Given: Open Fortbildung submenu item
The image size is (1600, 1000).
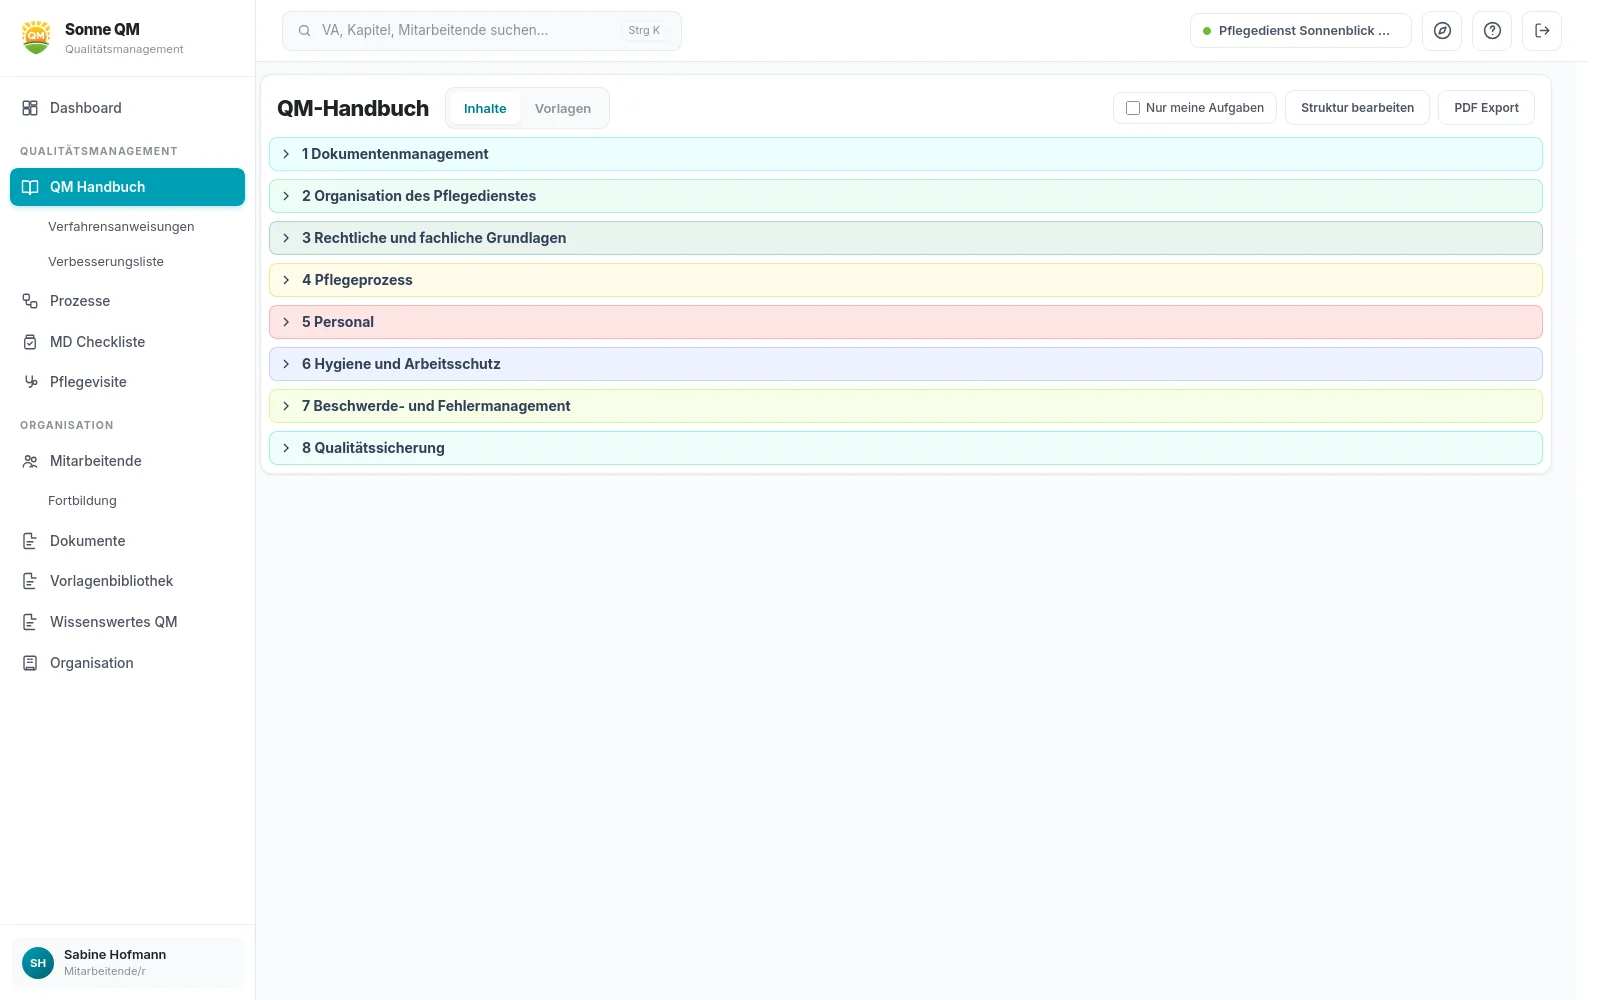Looking at the screenshot, I should click(82, 501).
